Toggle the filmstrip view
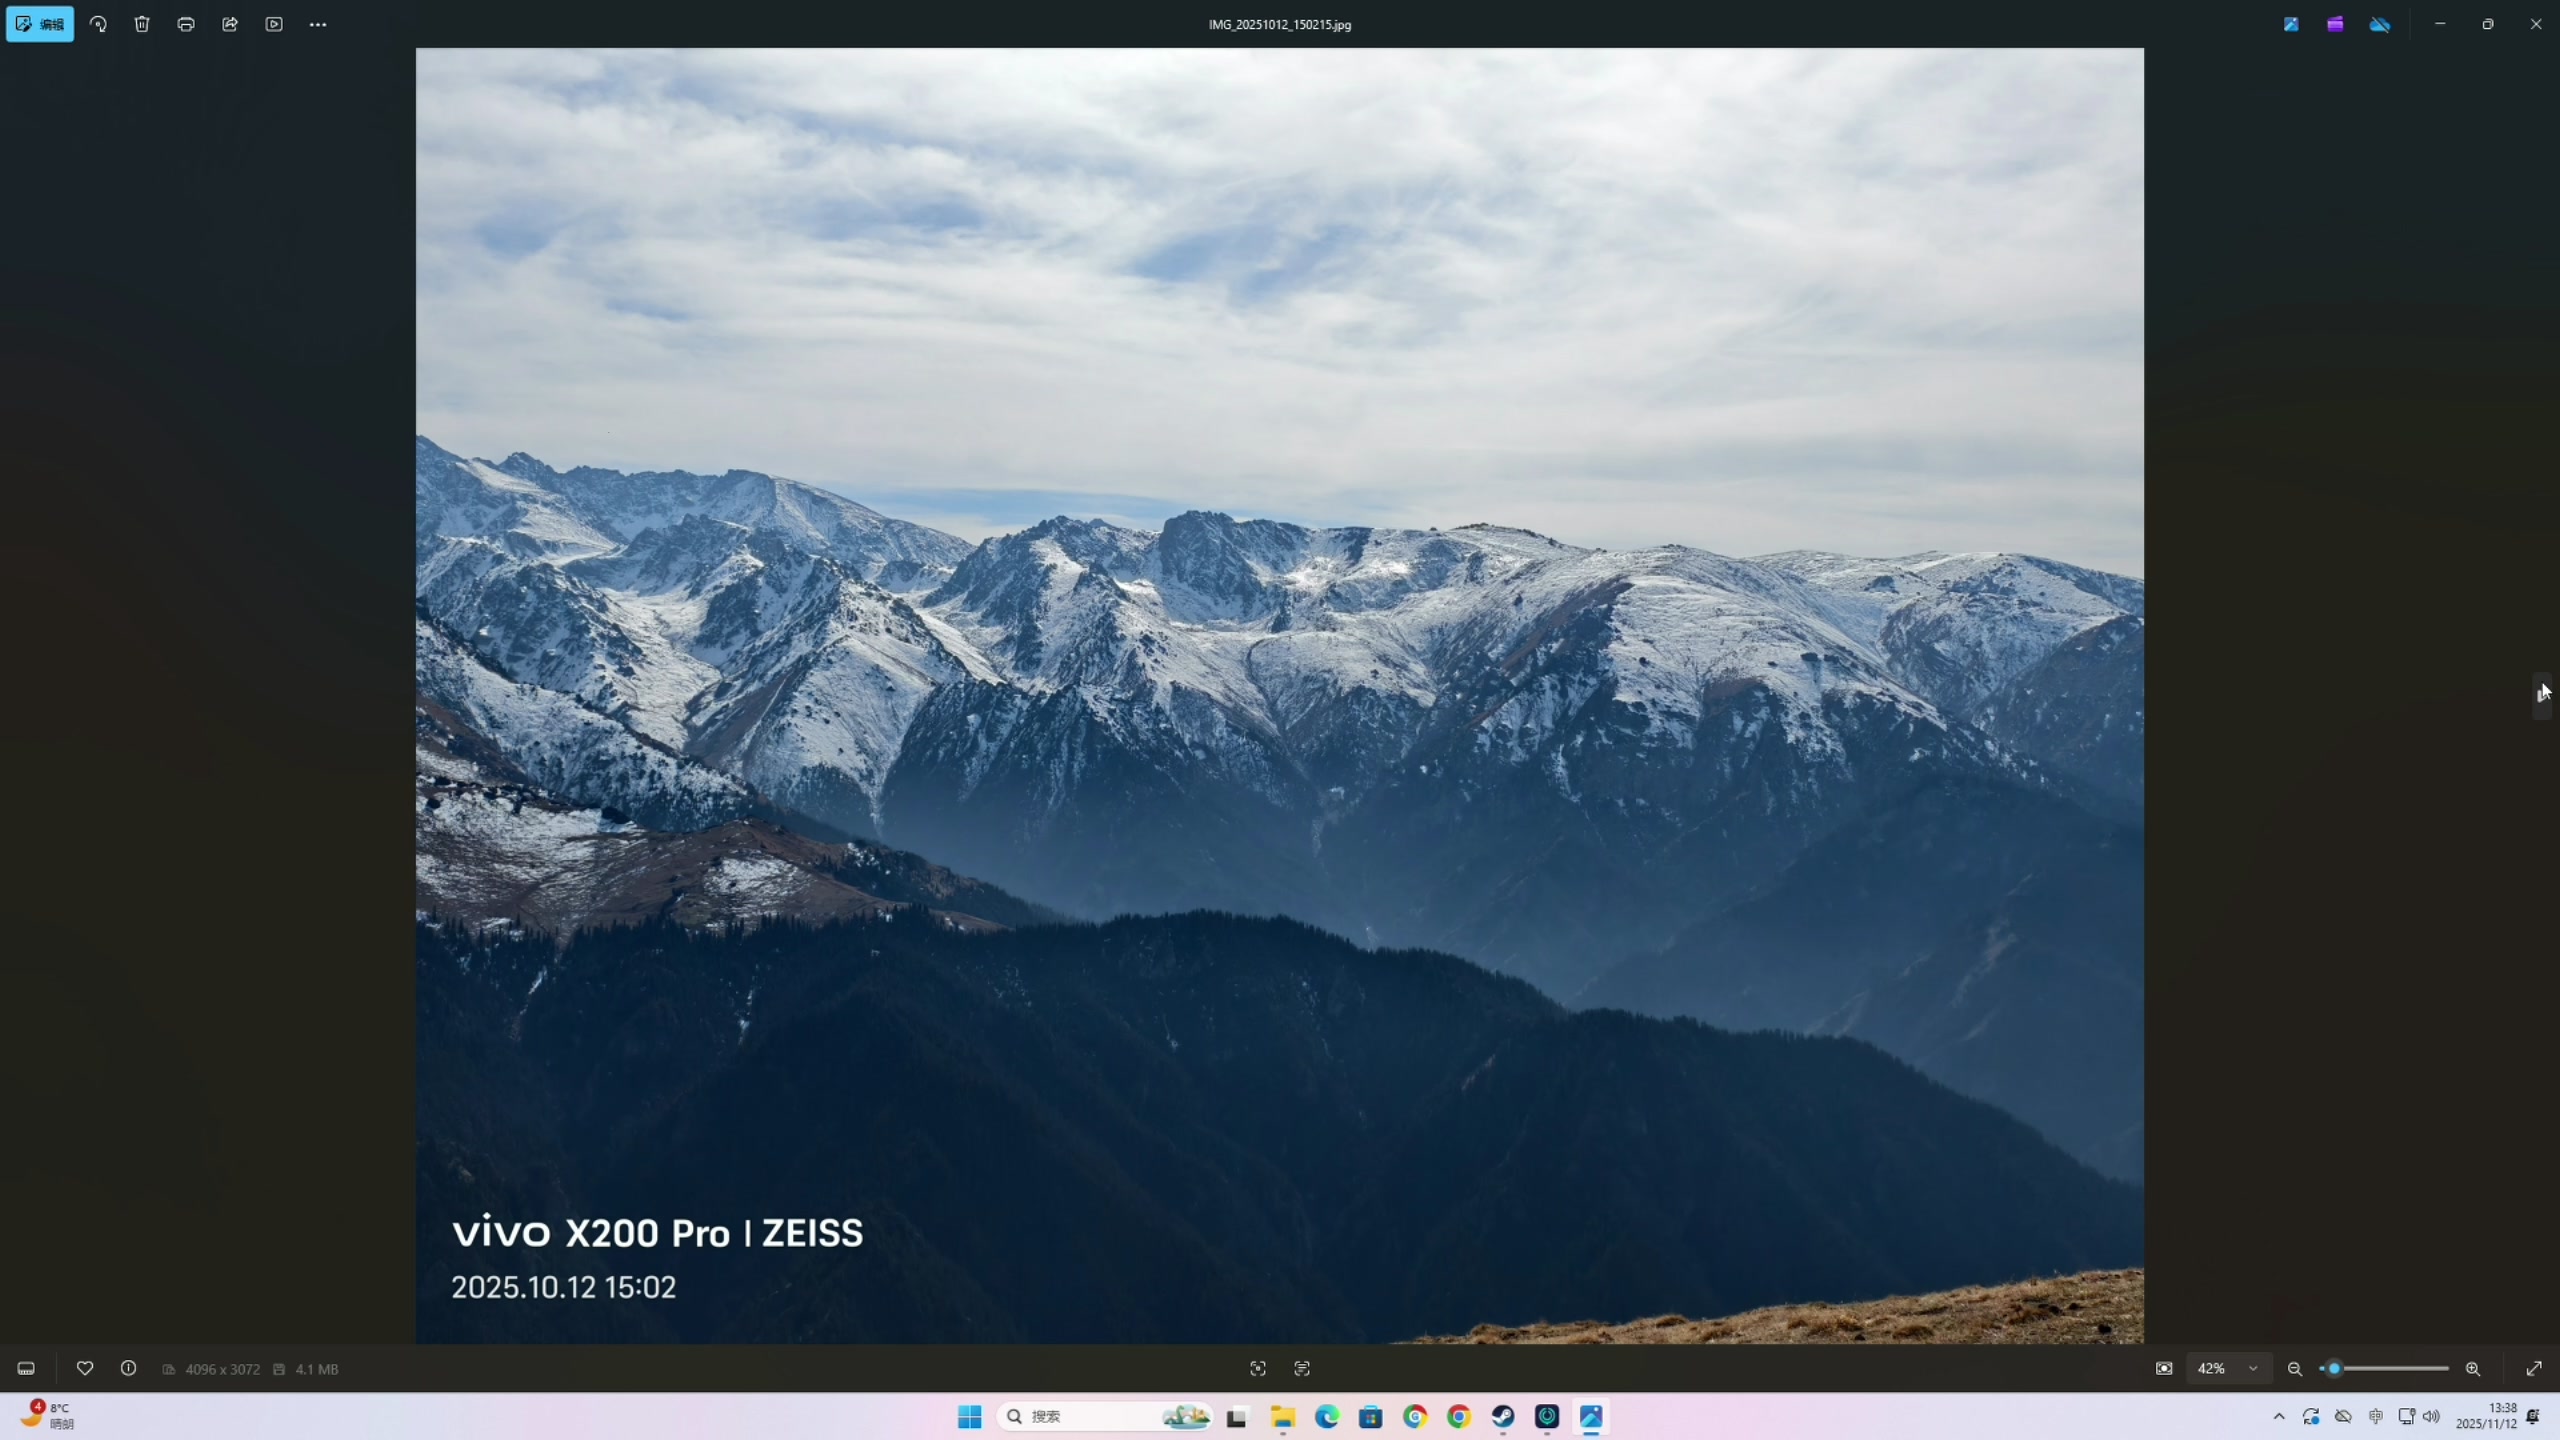Image resolution: width=2560 pixels, height=1440 pixels. pyautogui.click(x=26, y=1369)
